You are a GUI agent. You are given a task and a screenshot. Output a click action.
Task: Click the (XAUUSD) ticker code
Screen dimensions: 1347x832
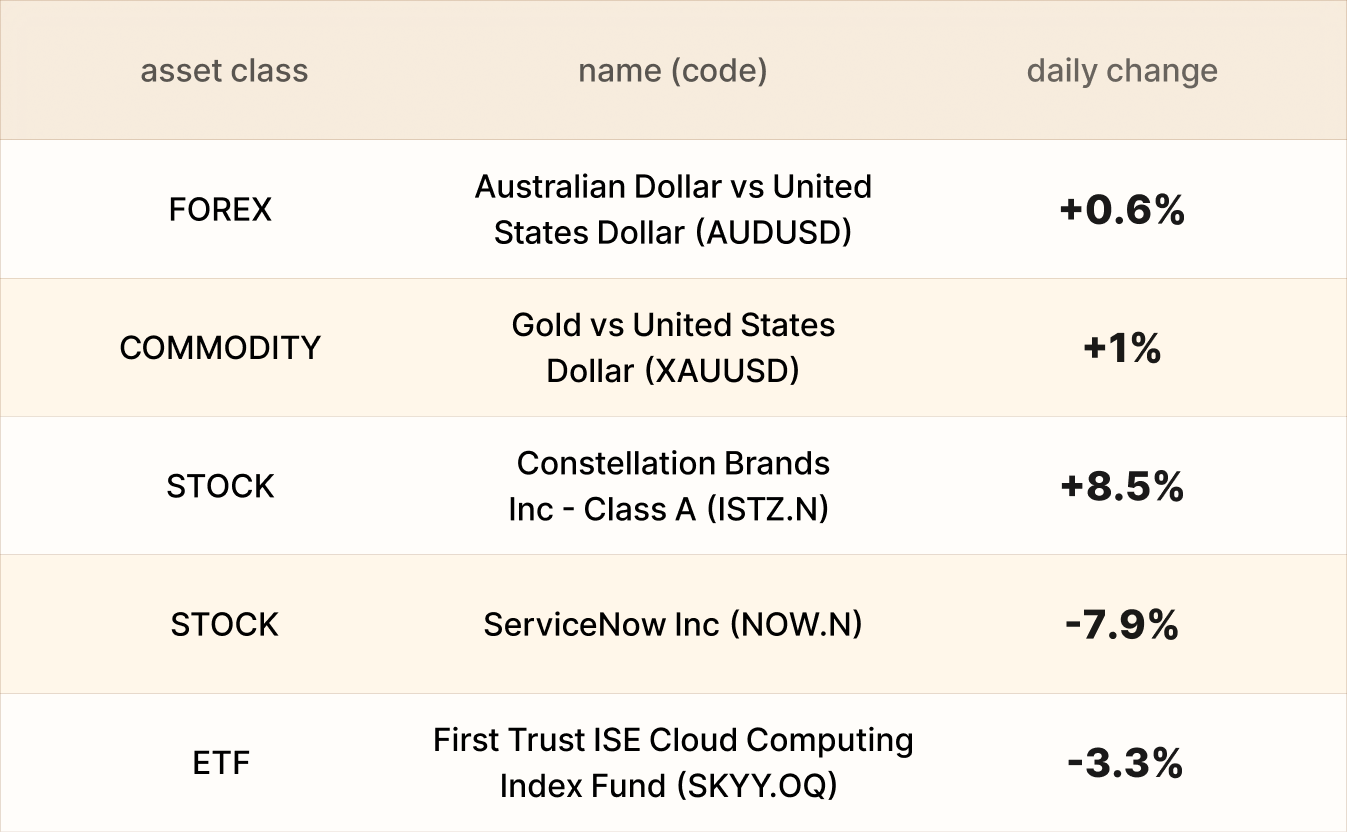pyautogui.click(x=722, y=371)
